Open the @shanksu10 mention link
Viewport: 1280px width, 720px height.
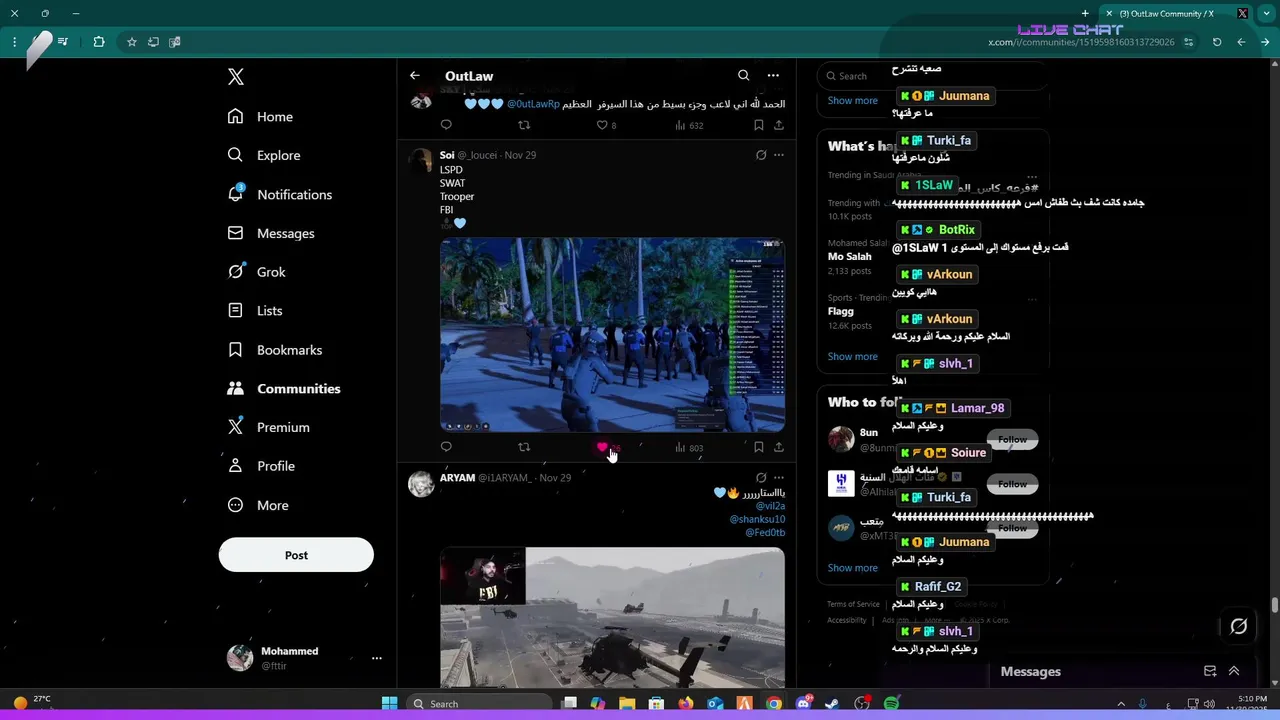pos(757,519)
